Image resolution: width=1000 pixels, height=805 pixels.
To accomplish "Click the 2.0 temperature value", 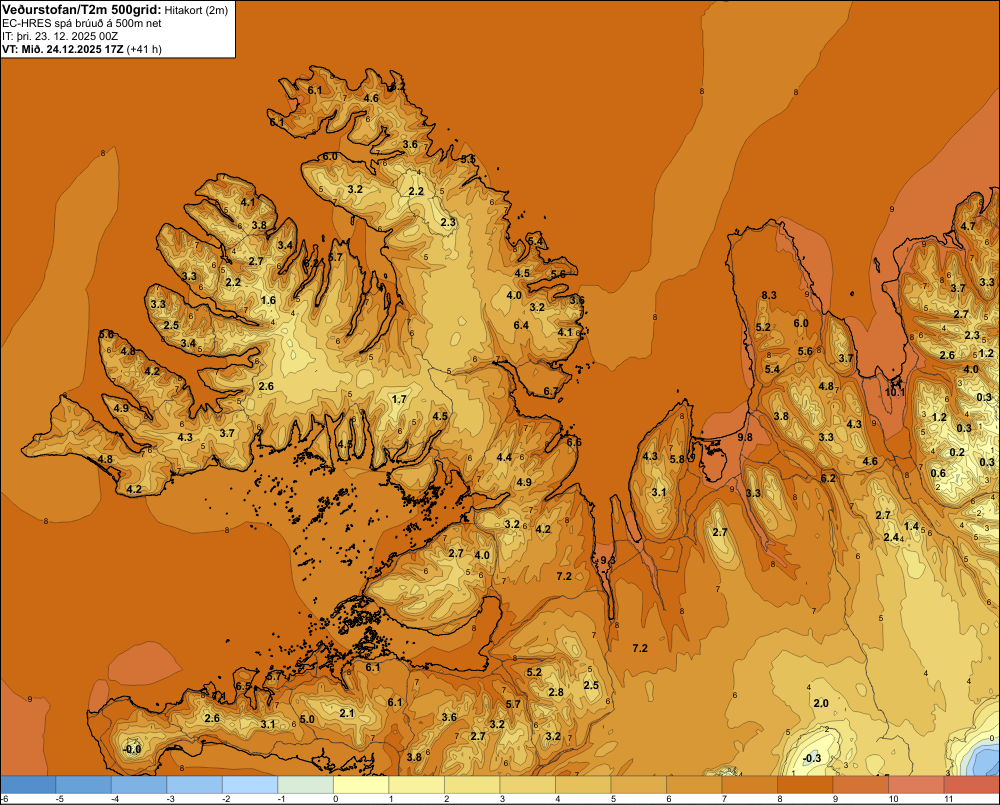I will point(821,702).
